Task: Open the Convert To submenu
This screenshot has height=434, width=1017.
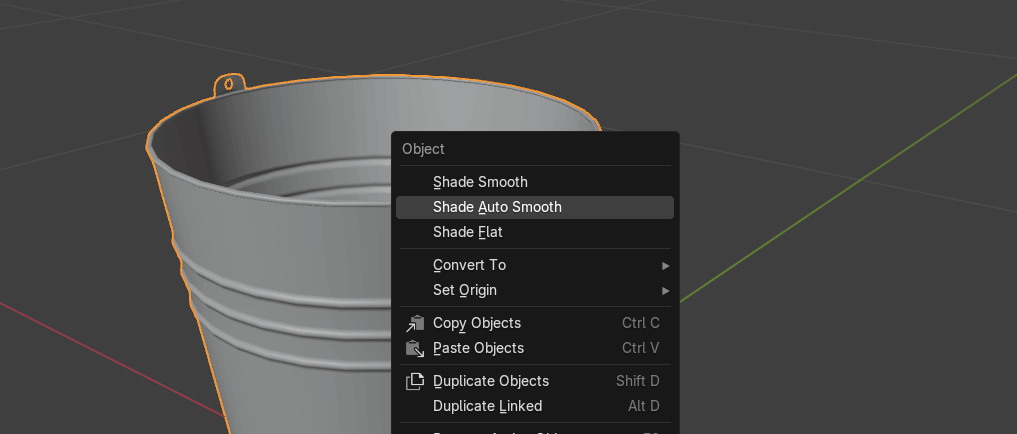Action: tap(469, 265)
